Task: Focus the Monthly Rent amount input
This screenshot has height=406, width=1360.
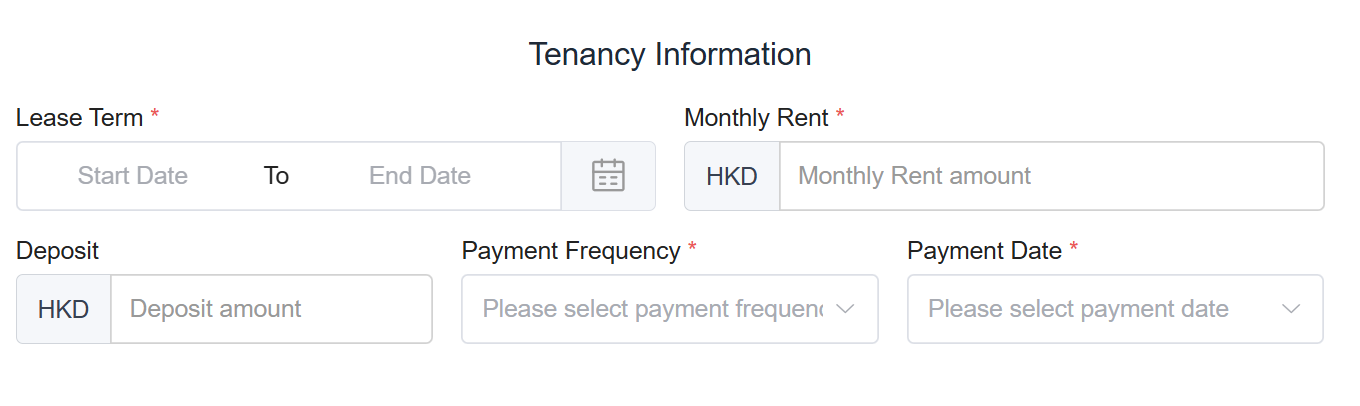Action: tap(1050, 176)
